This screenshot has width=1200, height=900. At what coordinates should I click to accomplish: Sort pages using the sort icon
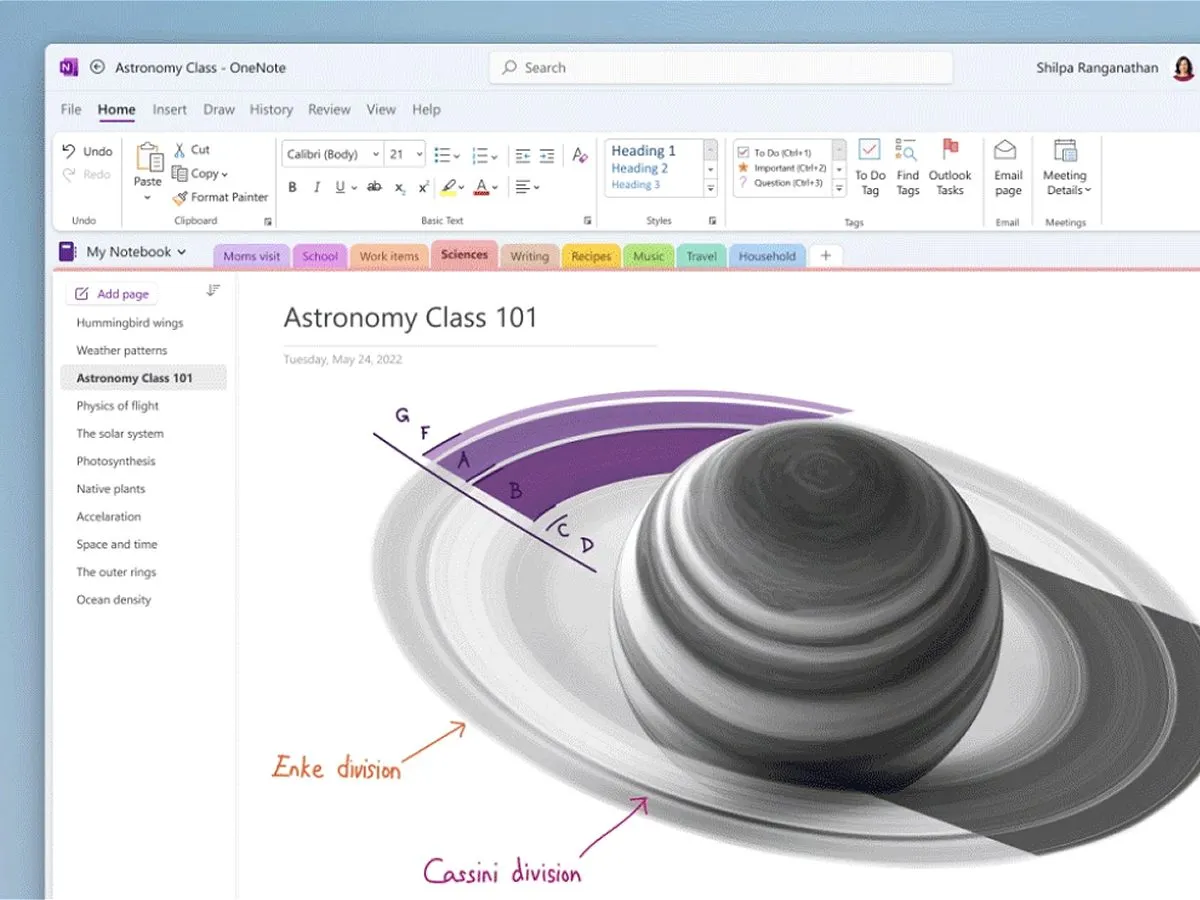(213, 291)
